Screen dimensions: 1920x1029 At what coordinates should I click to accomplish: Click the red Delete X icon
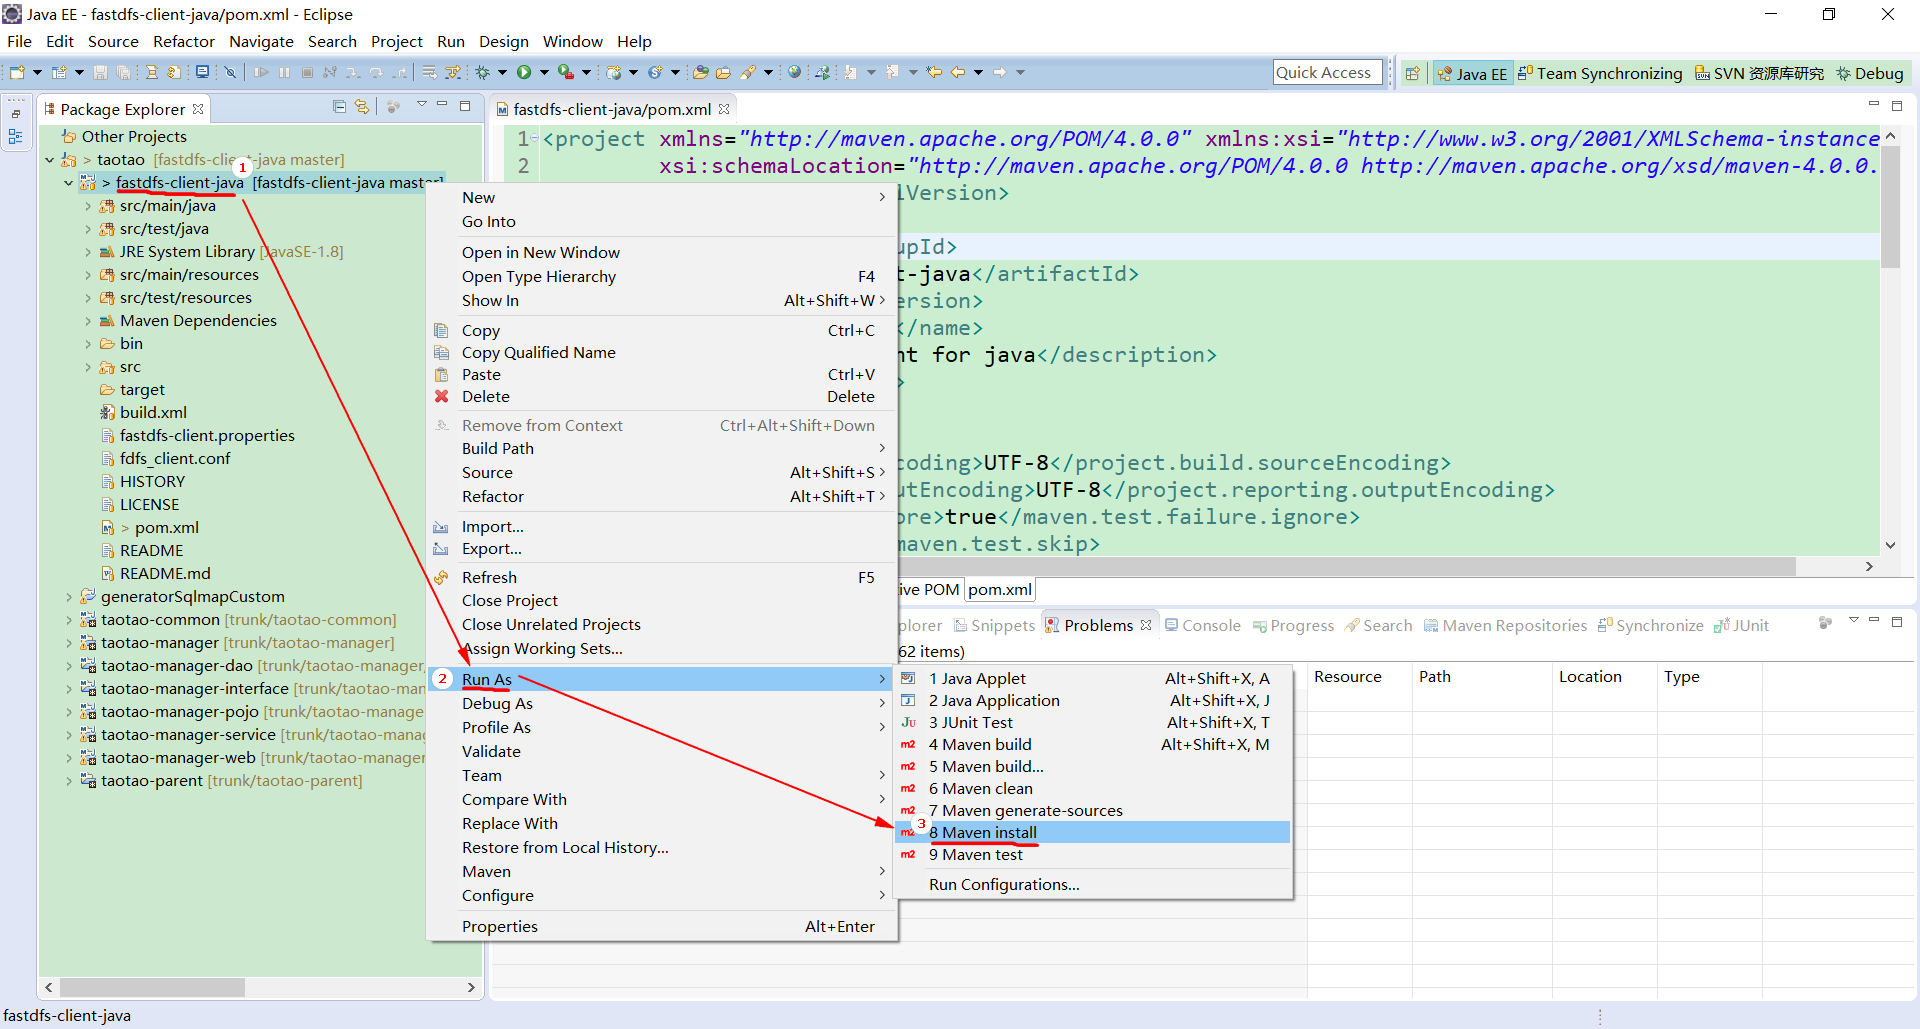tap(441, 396)
